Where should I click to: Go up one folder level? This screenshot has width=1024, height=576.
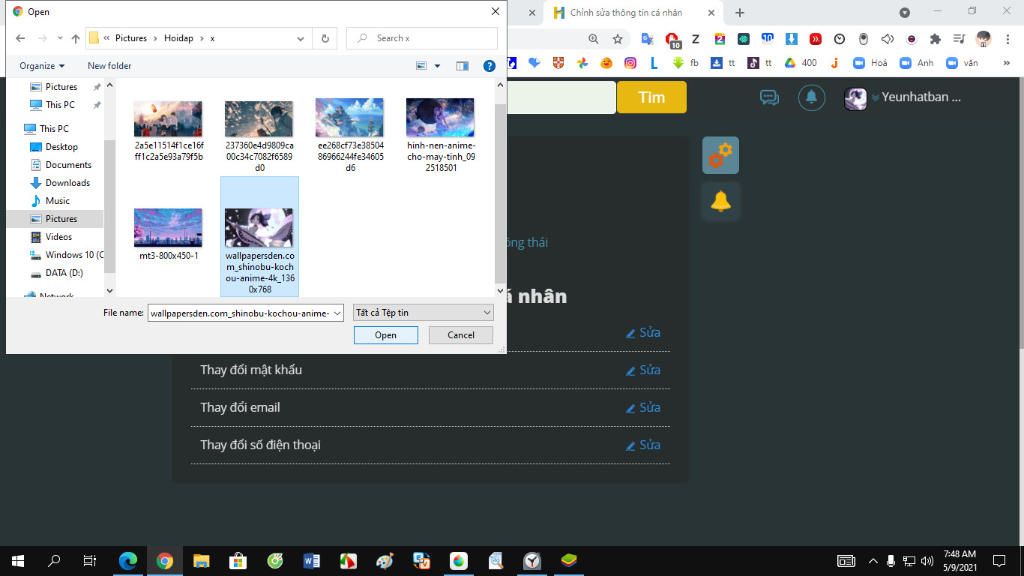point(76,39)
